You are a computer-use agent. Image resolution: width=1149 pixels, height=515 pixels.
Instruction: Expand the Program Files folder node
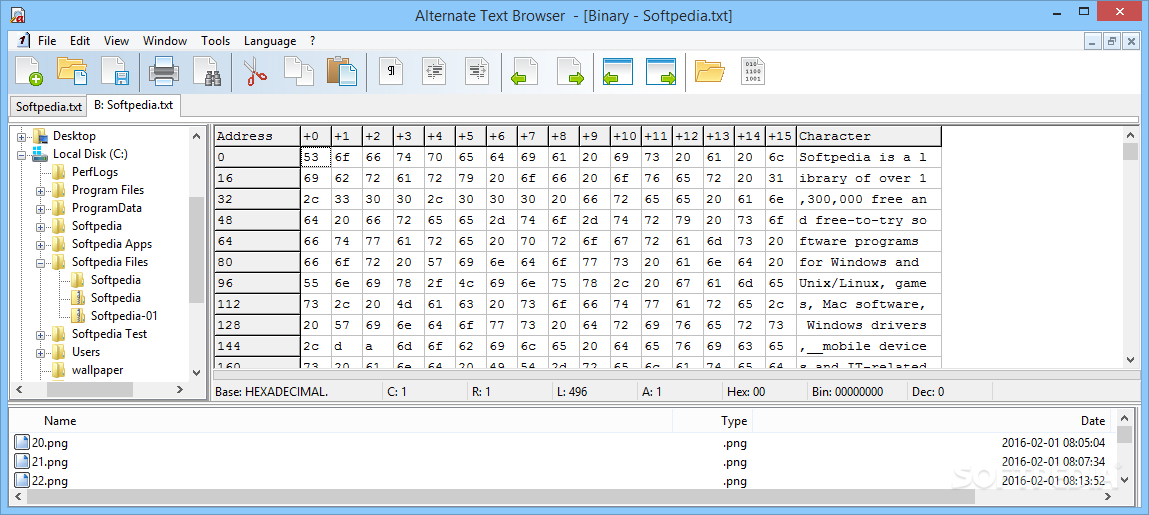40,190
